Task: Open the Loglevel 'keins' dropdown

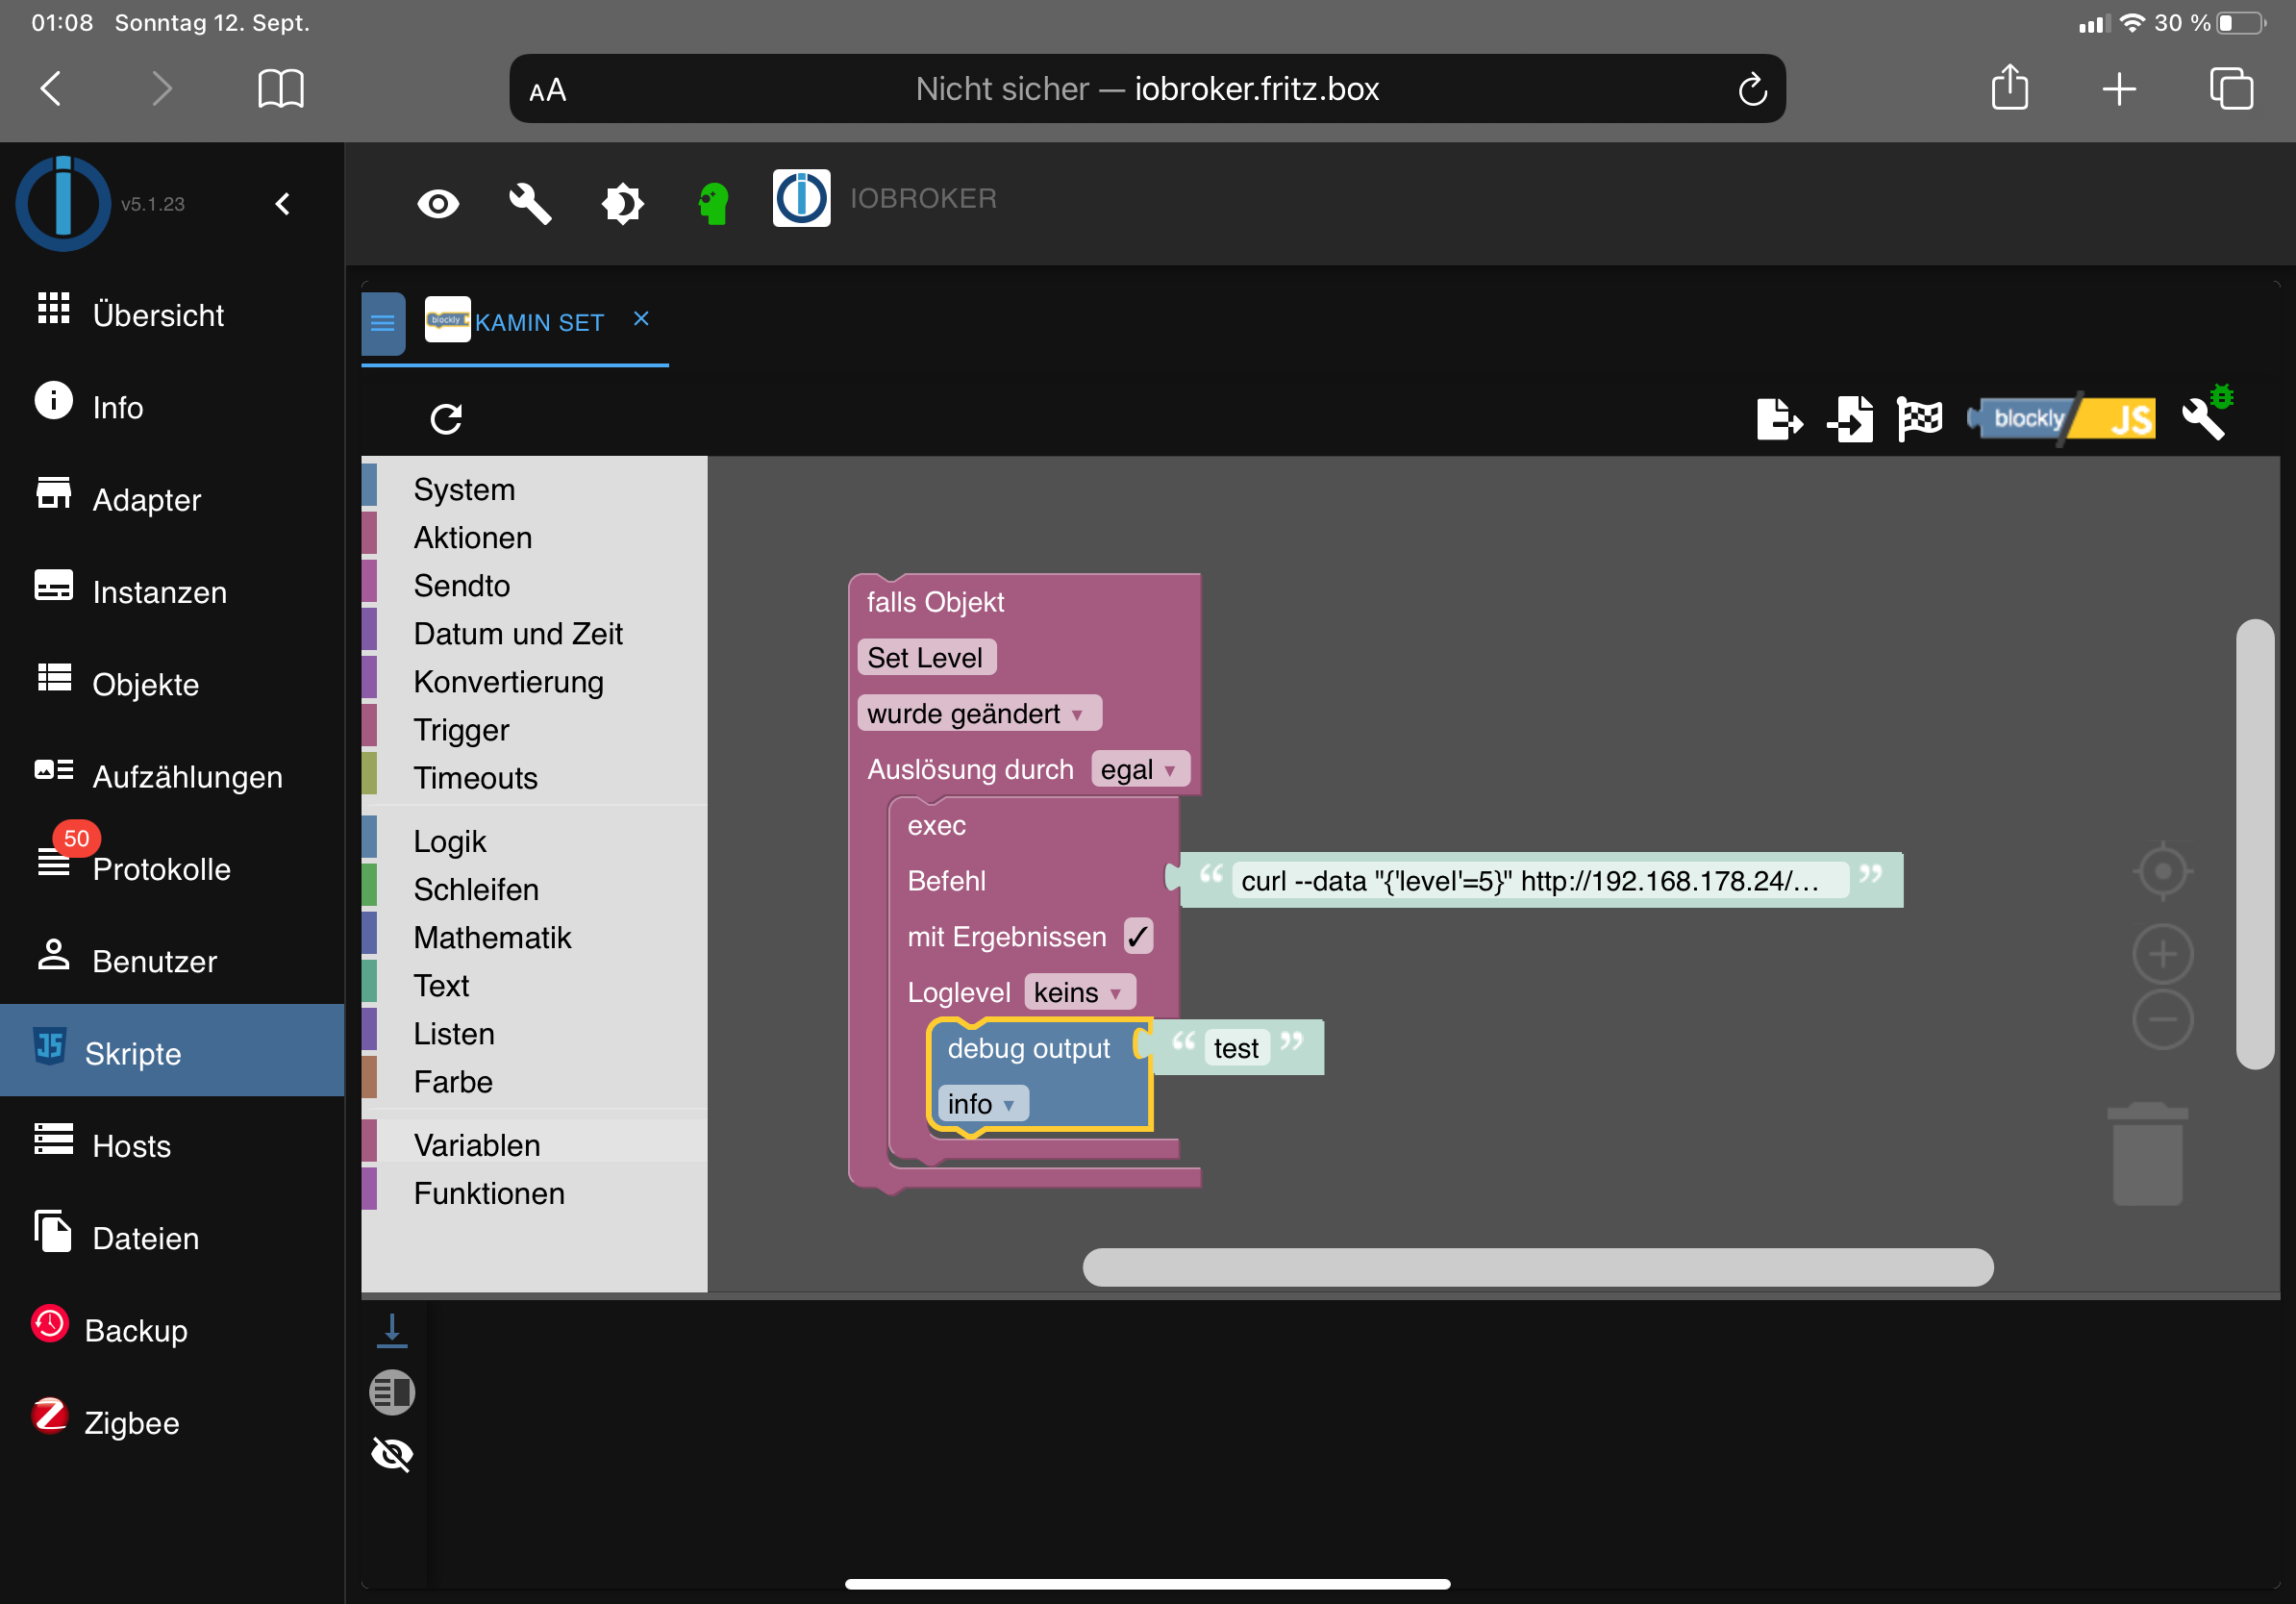Action: (x=1078, y=992)
